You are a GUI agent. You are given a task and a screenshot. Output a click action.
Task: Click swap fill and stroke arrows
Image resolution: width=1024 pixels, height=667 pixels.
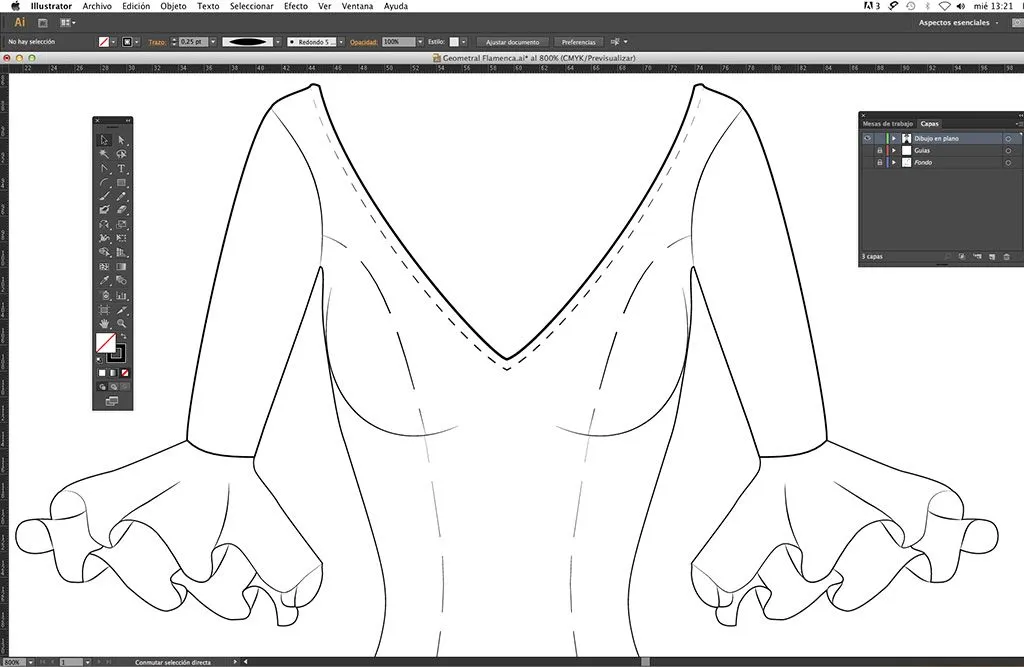click(x=123, y=336)
